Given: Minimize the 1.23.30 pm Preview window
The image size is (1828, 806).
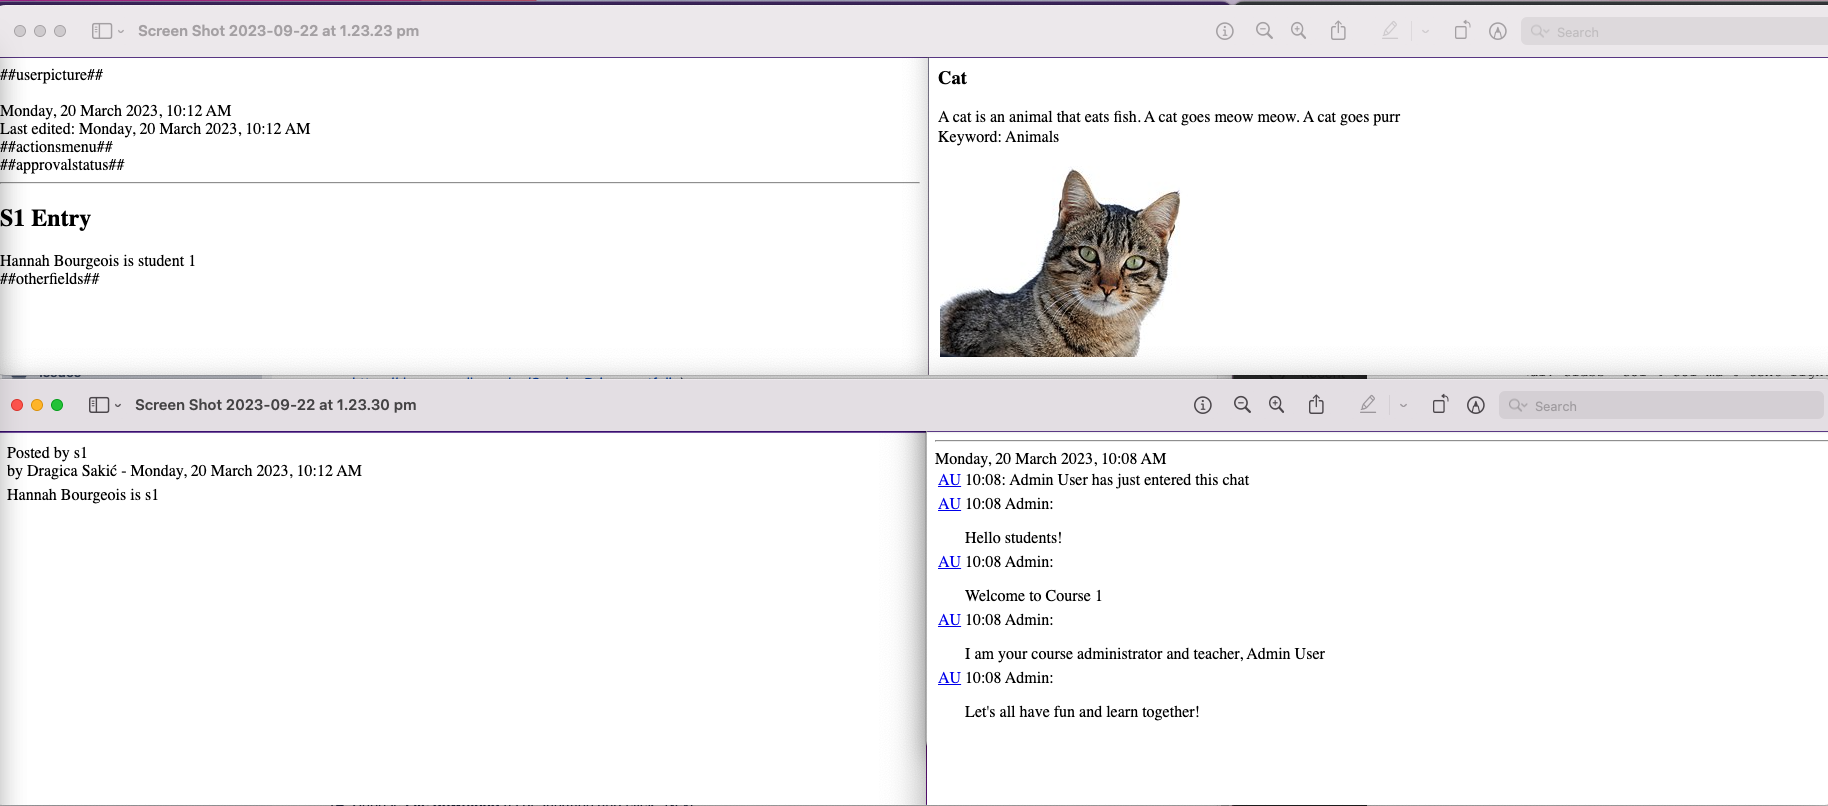Looking at the screenshot, I should [37, 405].
